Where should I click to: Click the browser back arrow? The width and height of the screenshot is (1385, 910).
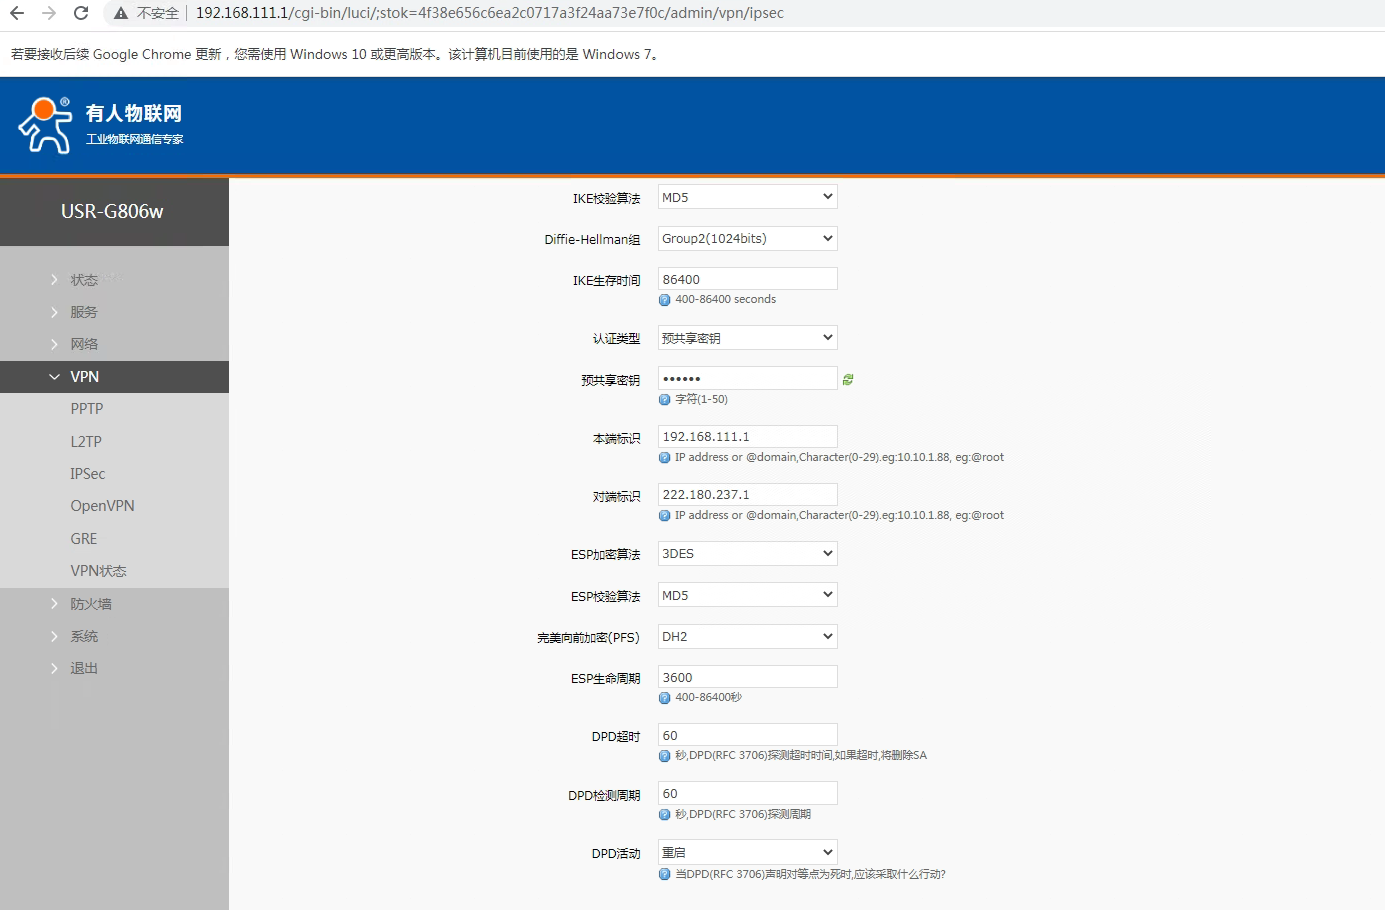[x=17, y=13]
